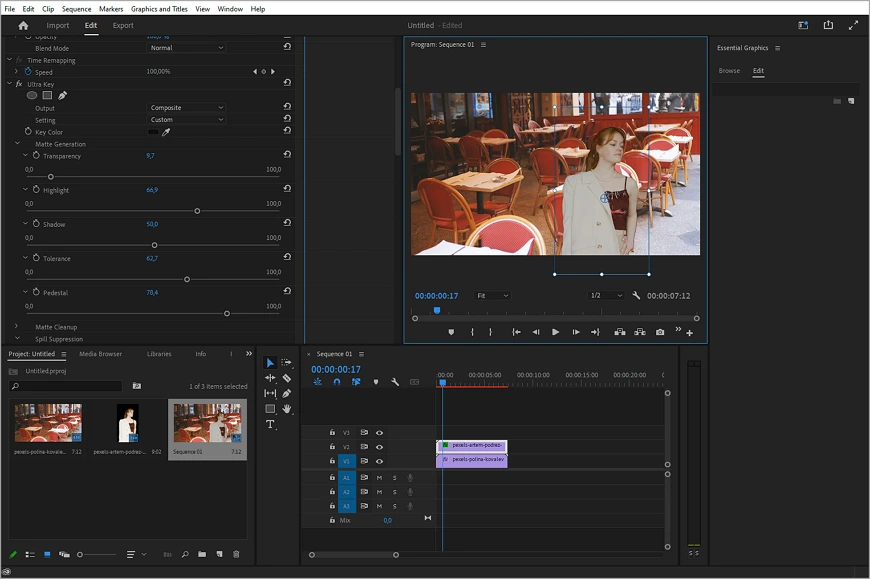
Task: Toggle Transparency animation stopwatch
Action: (36, 155)
